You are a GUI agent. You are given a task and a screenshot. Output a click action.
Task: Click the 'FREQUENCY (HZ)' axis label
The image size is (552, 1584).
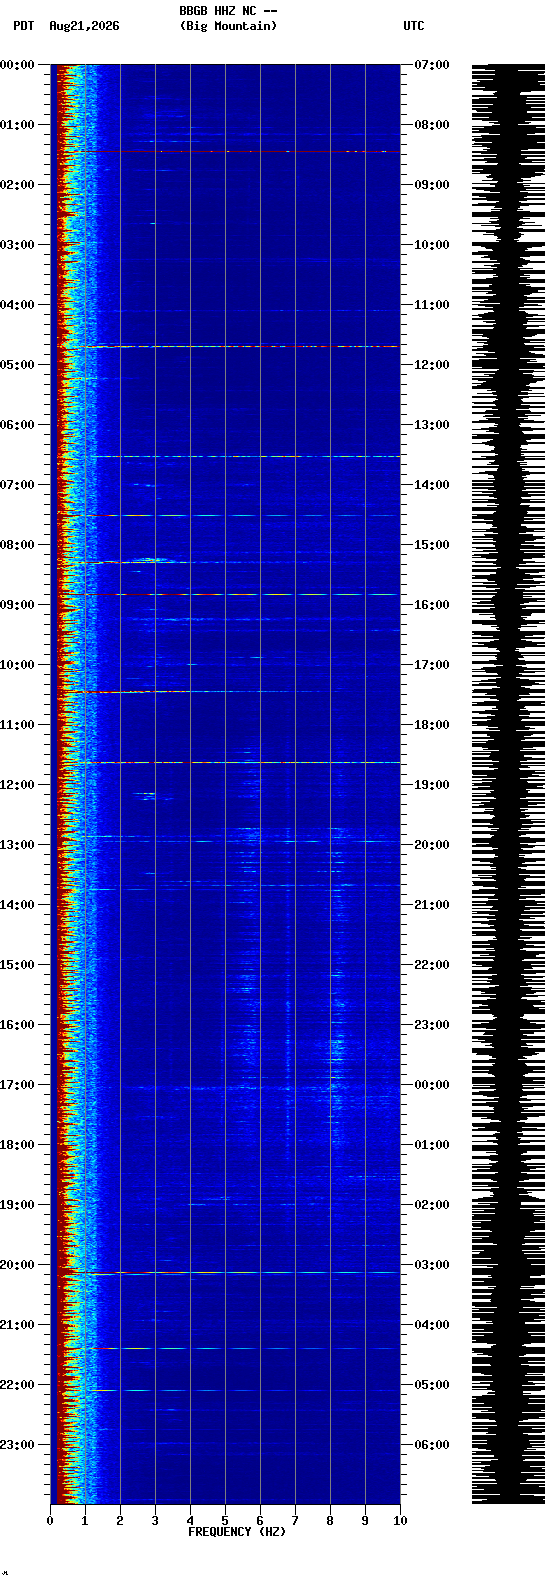click(x=237, y=1532)
